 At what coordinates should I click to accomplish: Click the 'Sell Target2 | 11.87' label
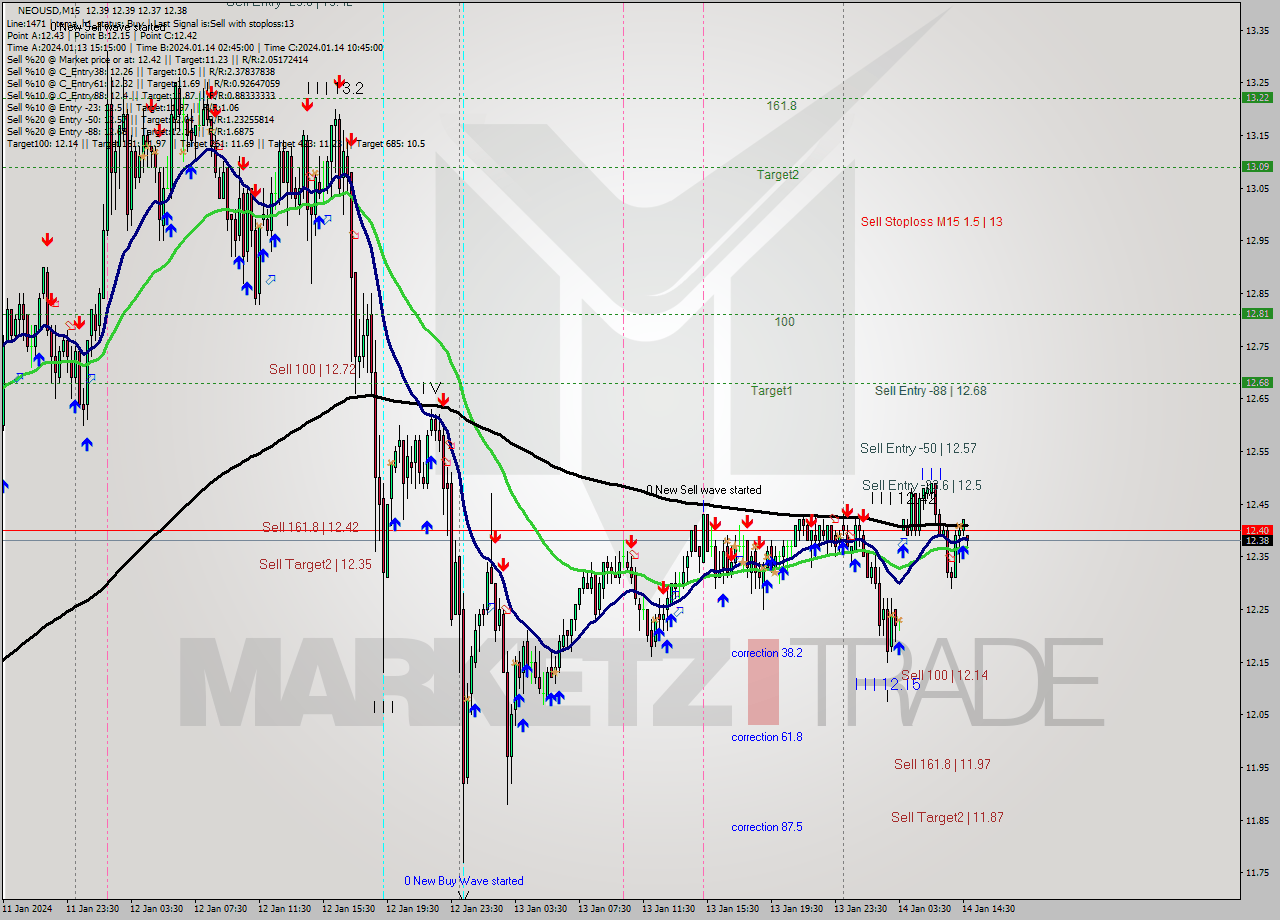[947, 818]
